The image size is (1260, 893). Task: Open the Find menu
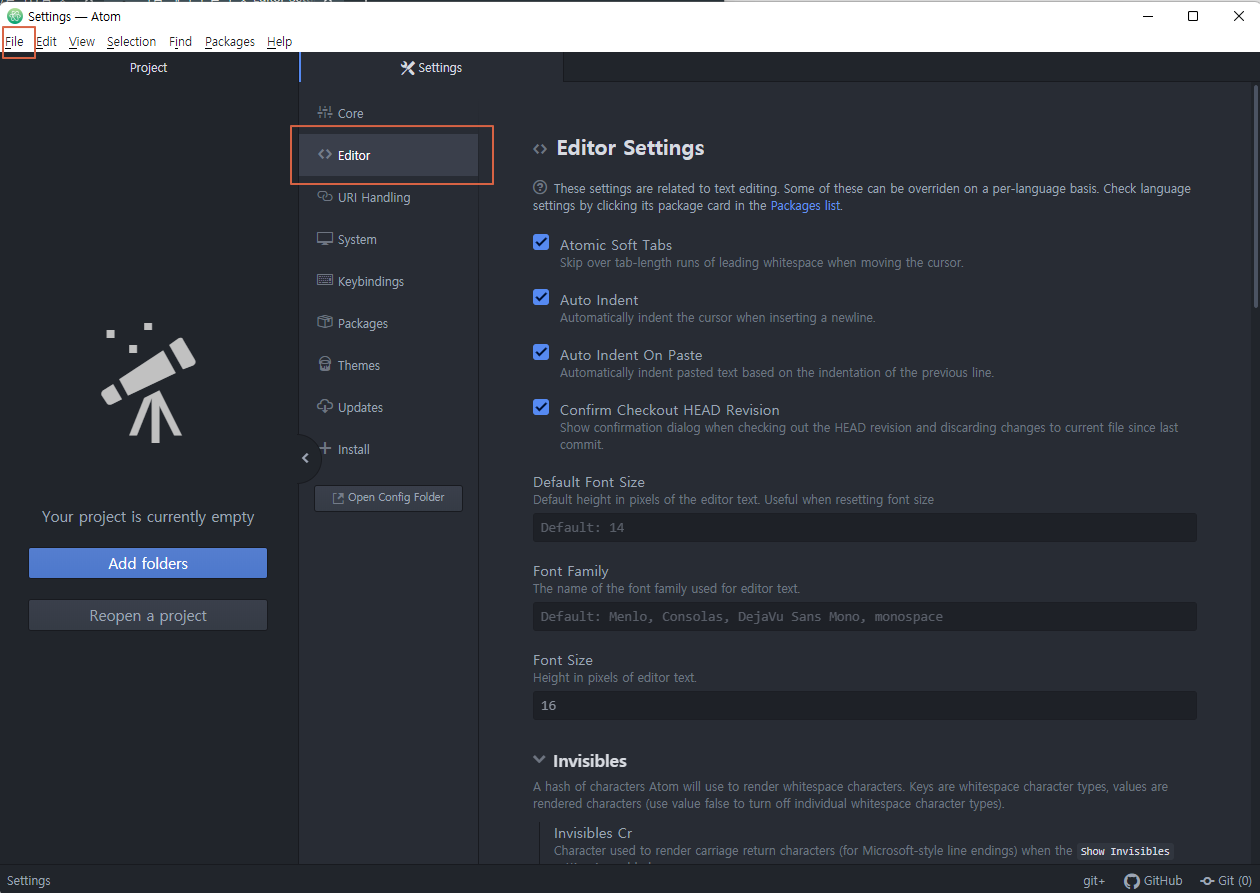tap(181, 41)
